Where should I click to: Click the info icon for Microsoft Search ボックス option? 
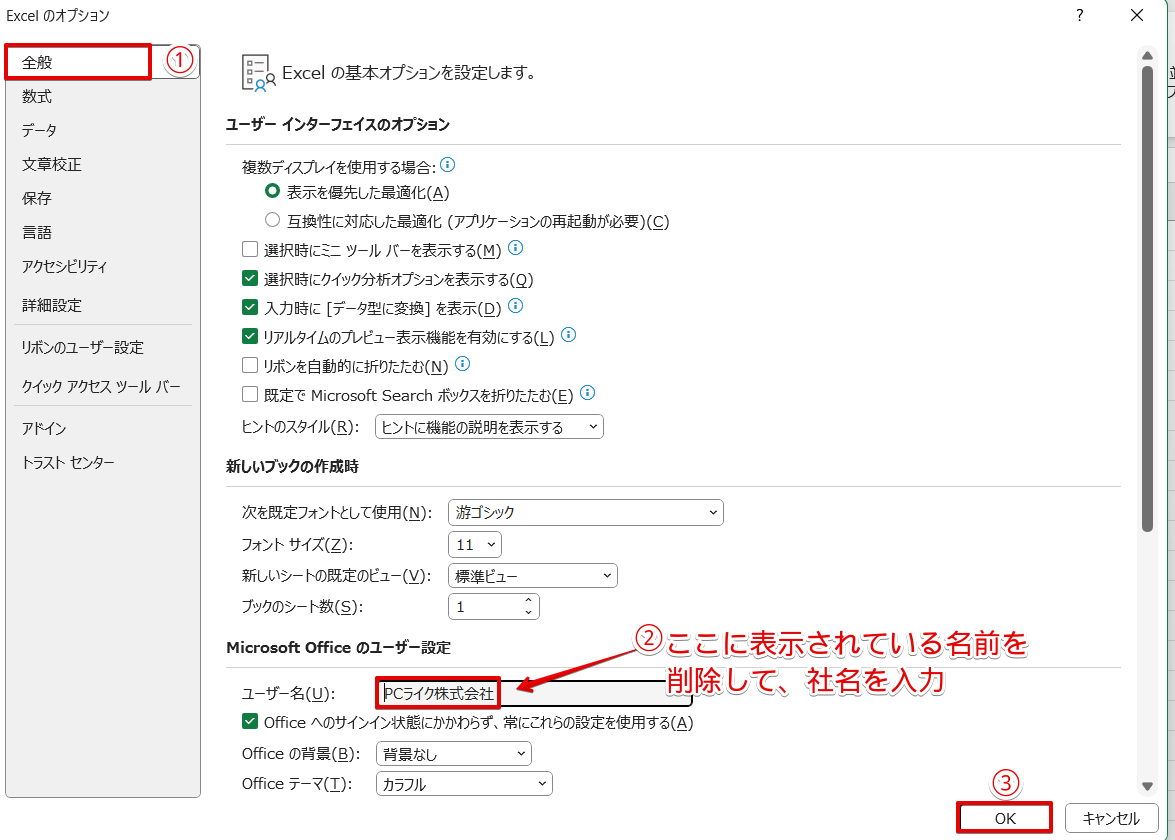(x=587, y=393)
